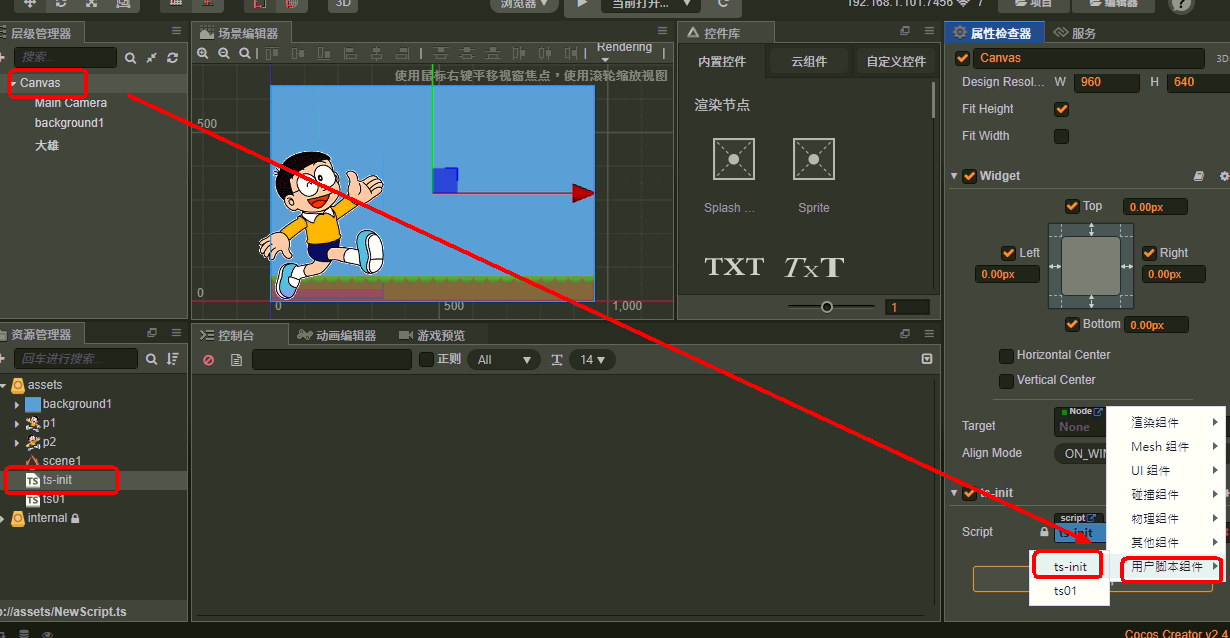Collapse the assets folder
The height and width of the screenshot is (638, 1230).
click(4, 385)
